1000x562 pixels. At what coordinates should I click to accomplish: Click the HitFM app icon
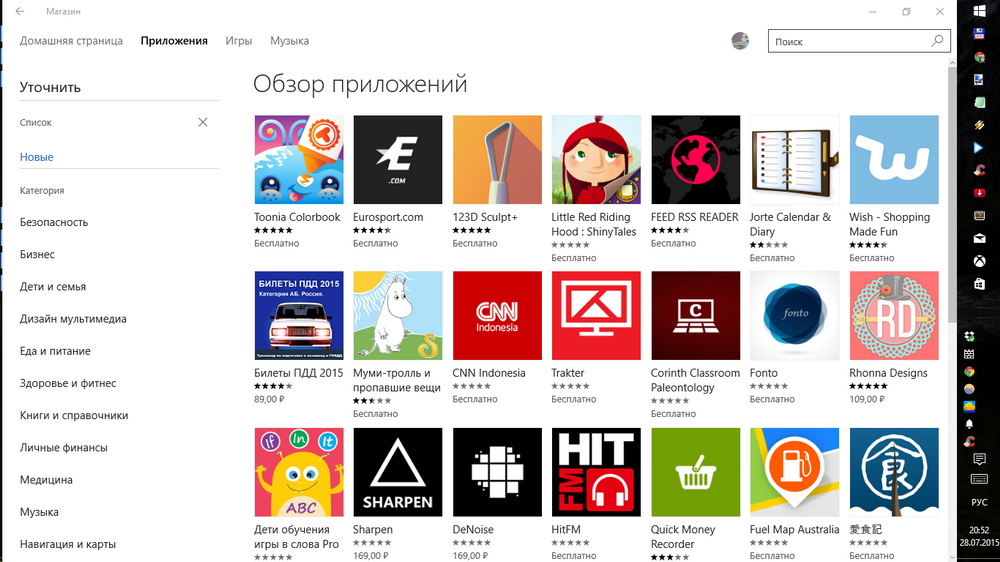tap(596, 472)
